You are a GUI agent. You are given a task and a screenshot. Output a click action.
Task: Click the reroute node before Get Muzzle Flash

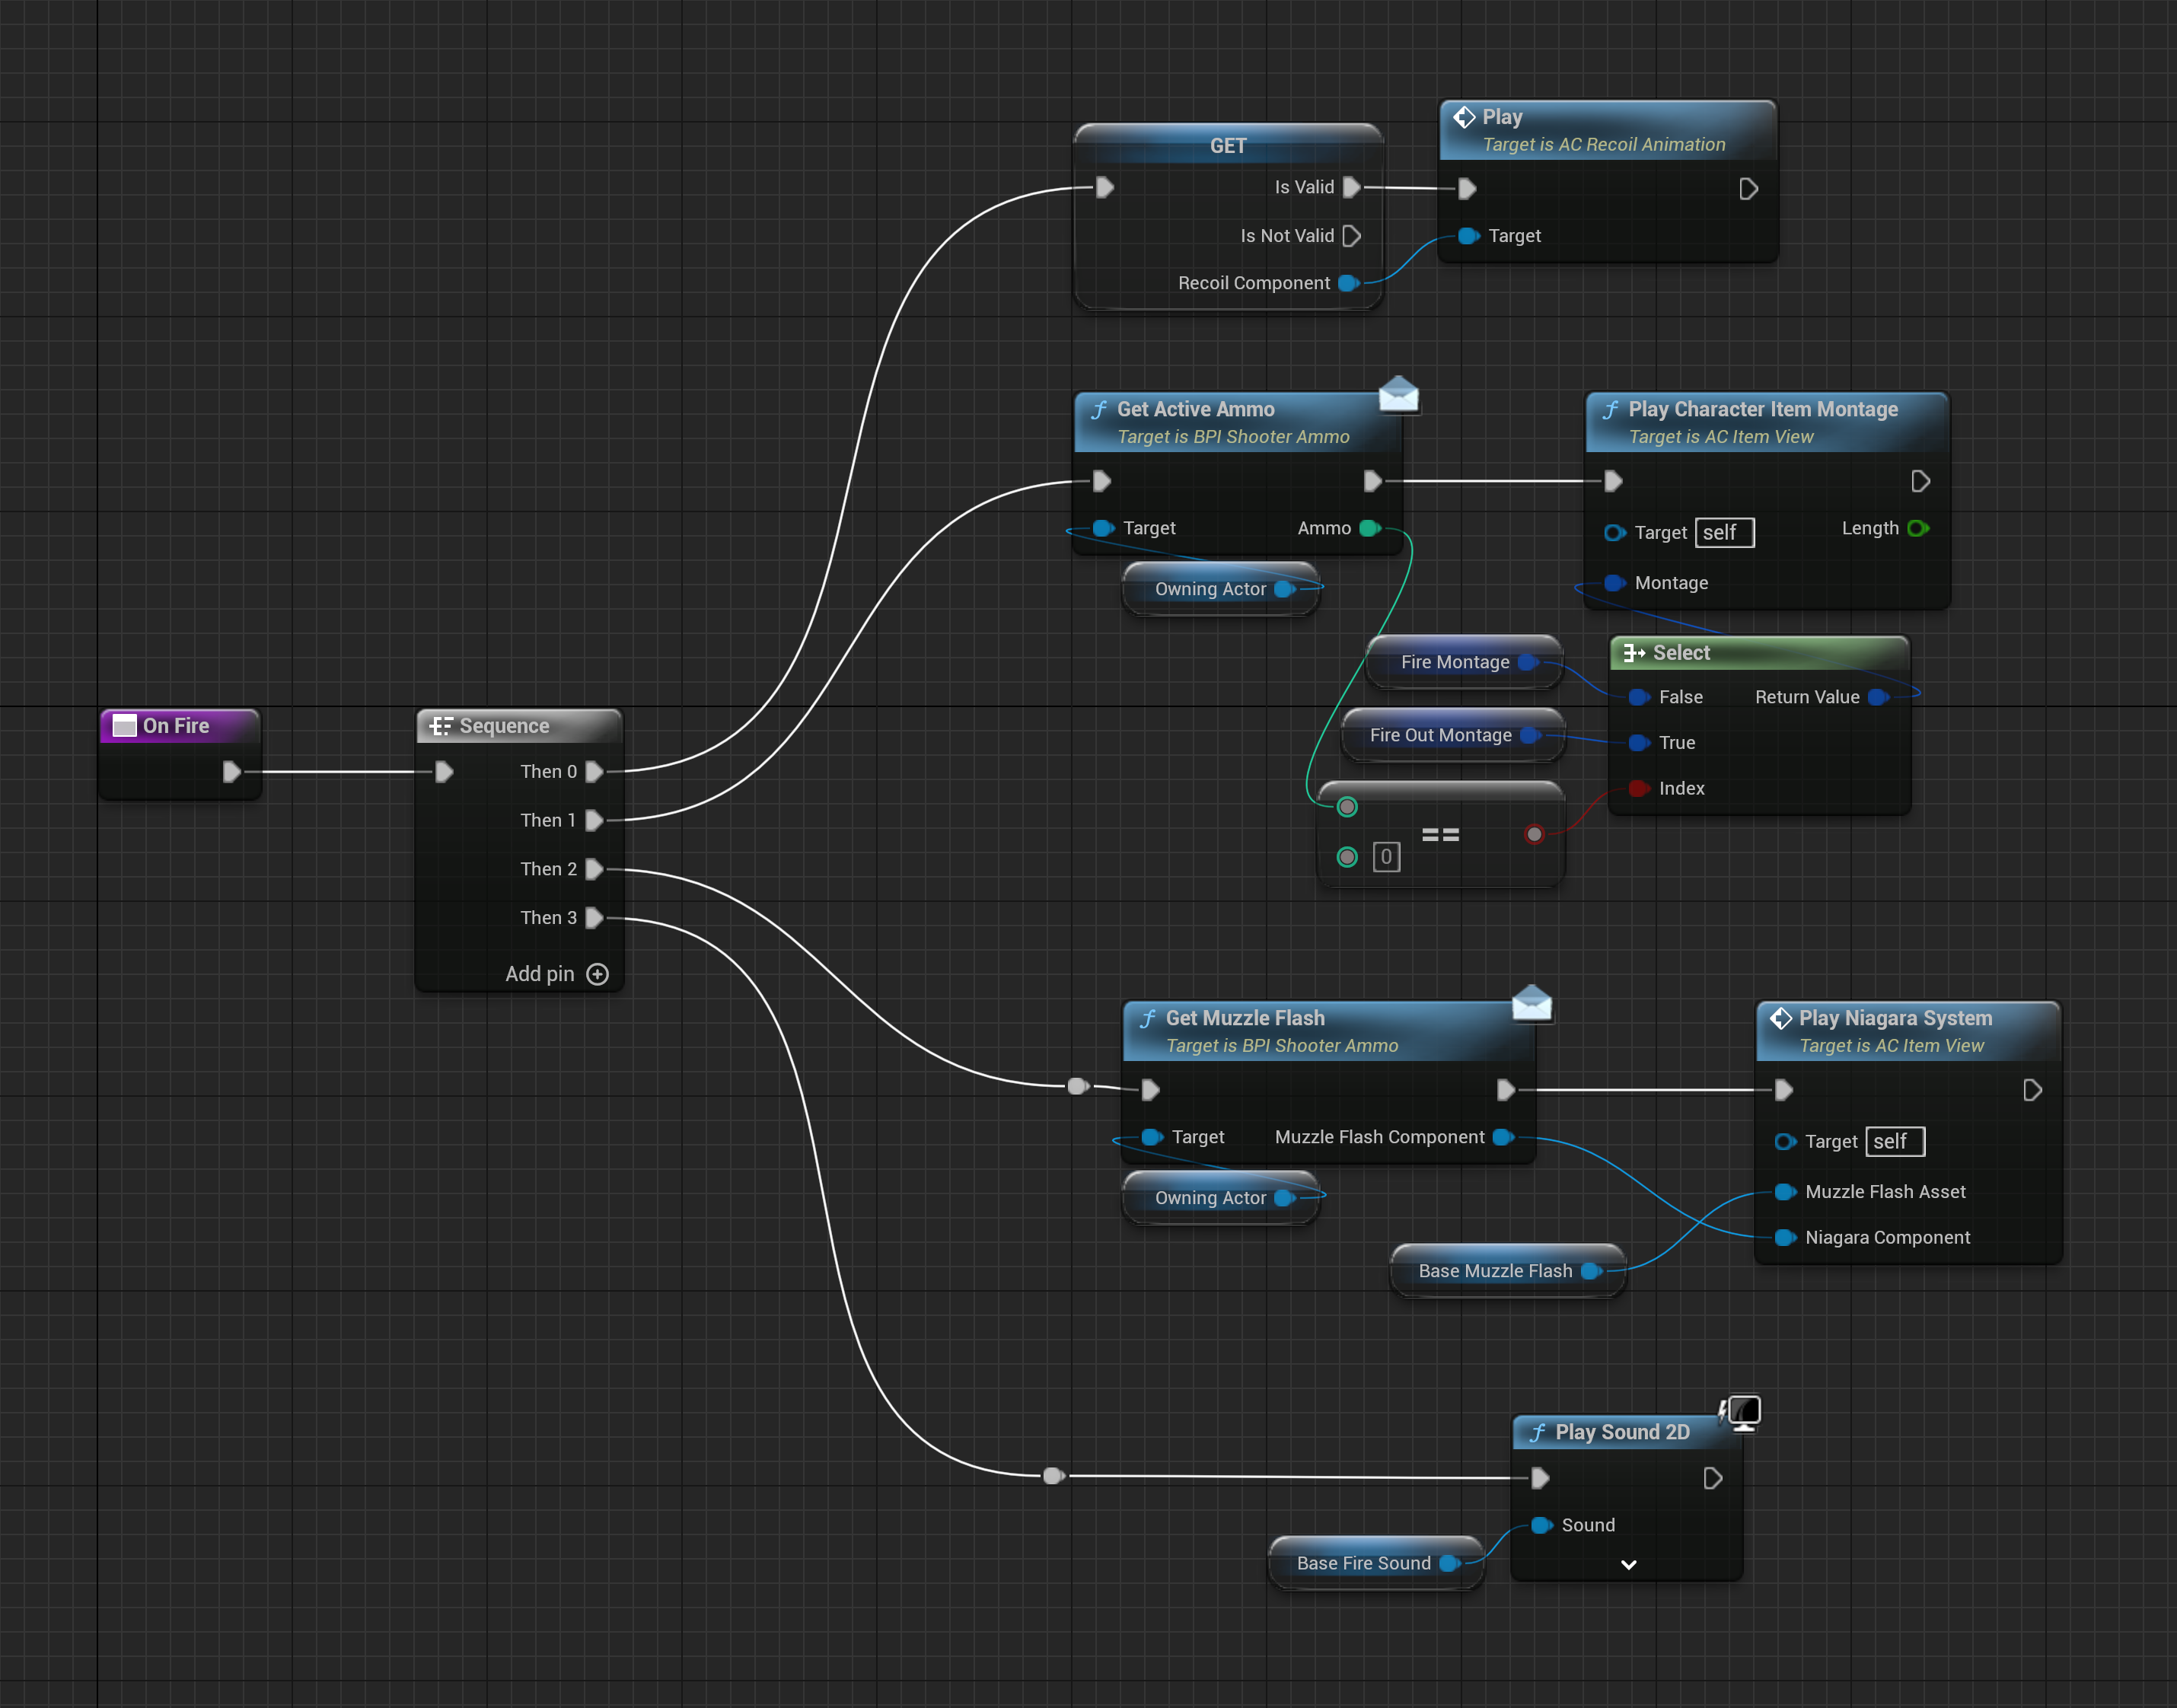[x=1078, y=1086]
